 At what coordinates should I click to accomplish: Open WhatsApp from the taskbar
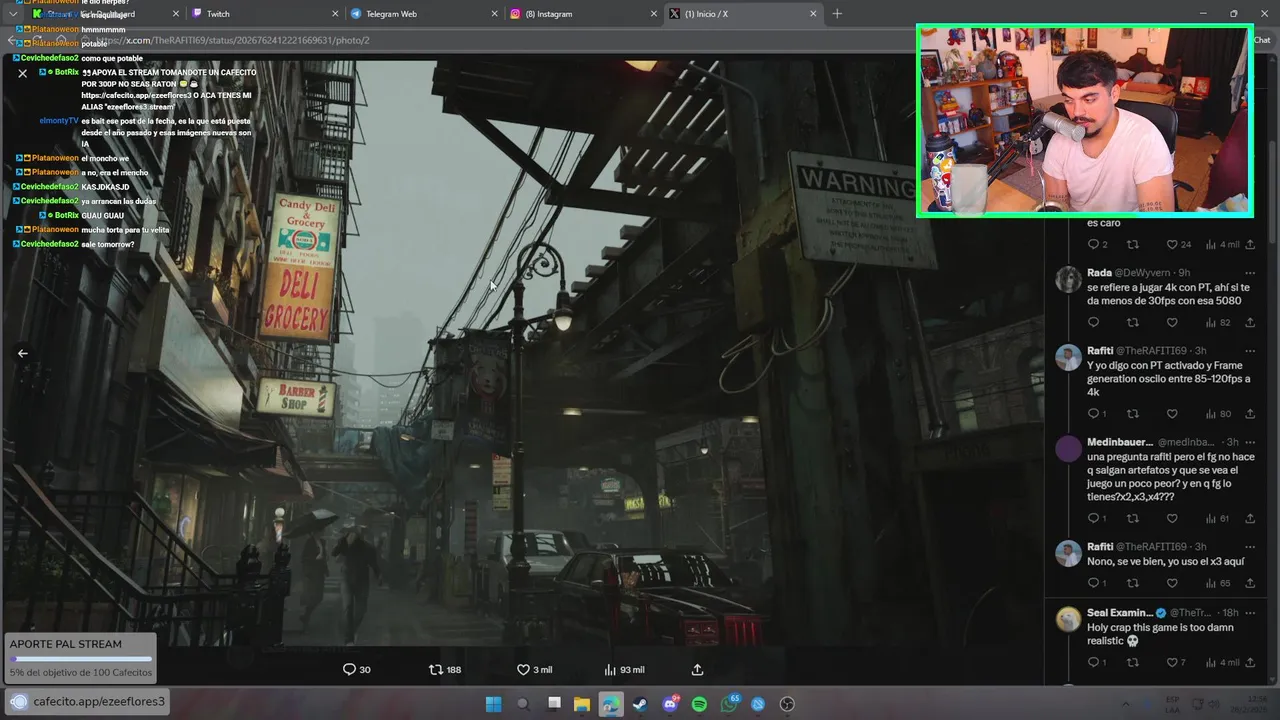point(729,704)
